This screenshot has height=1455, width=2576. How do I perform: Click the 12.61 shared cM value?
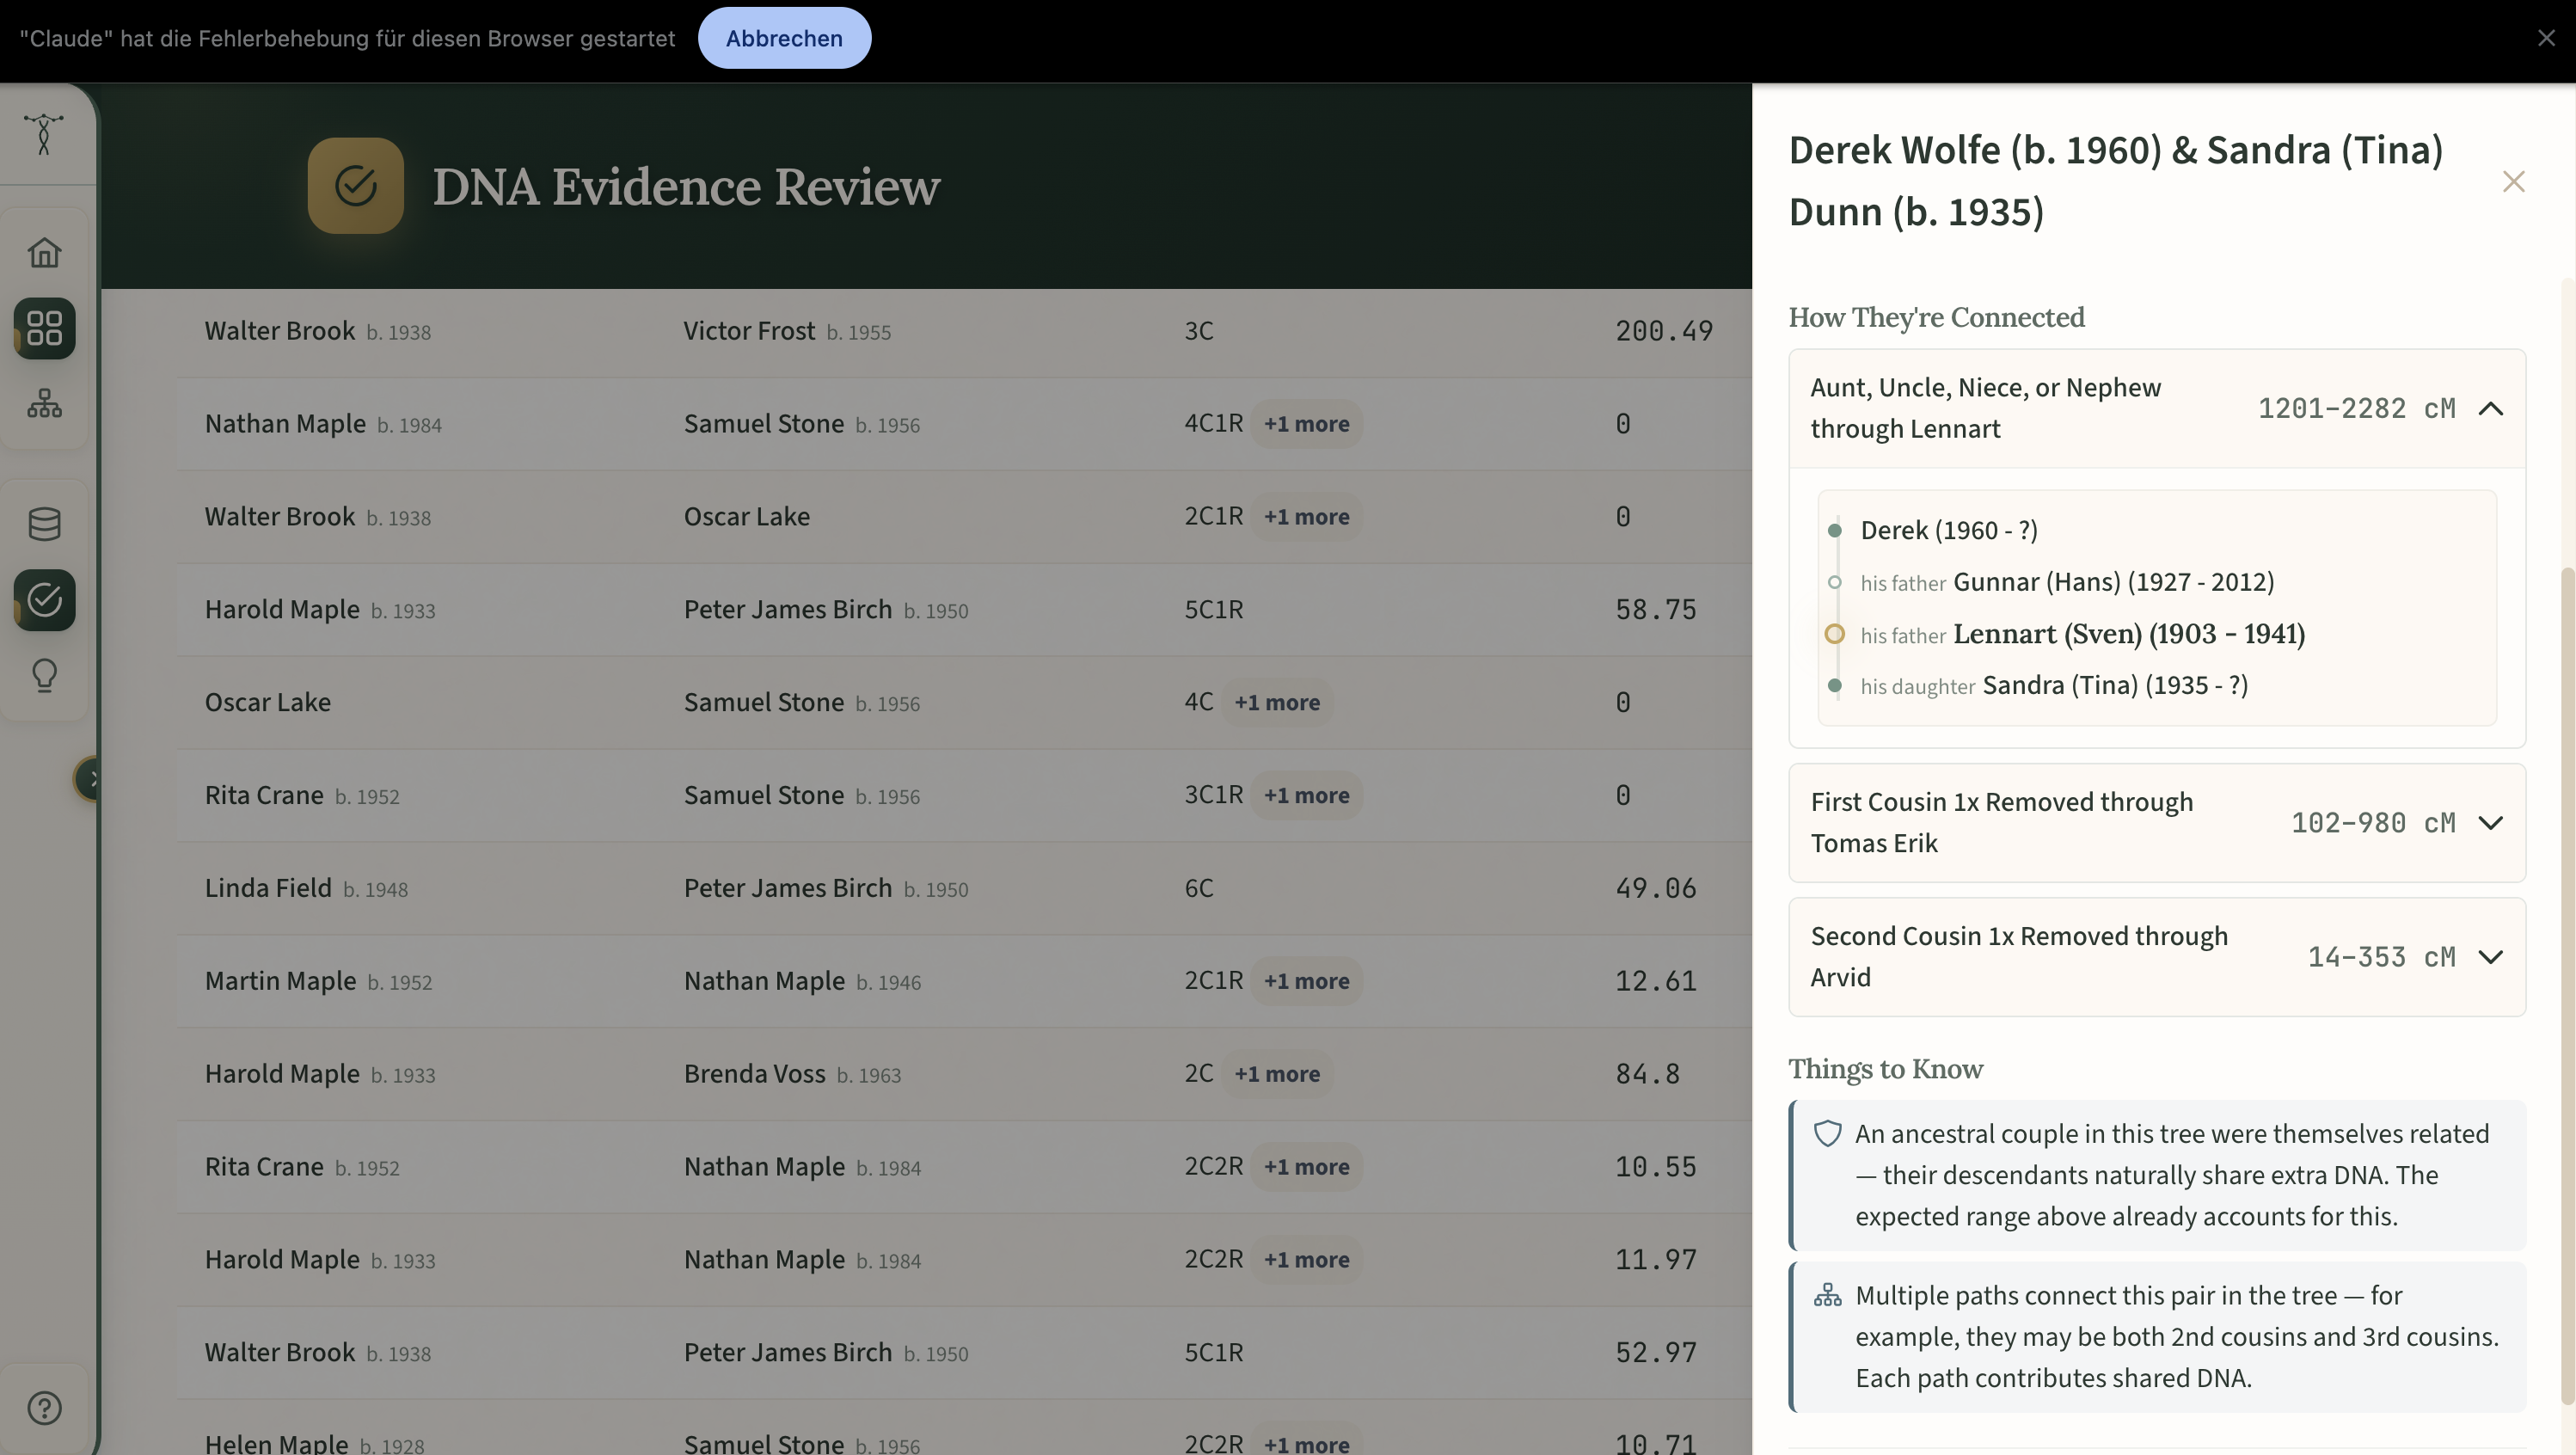click(x=1655, y=981)
